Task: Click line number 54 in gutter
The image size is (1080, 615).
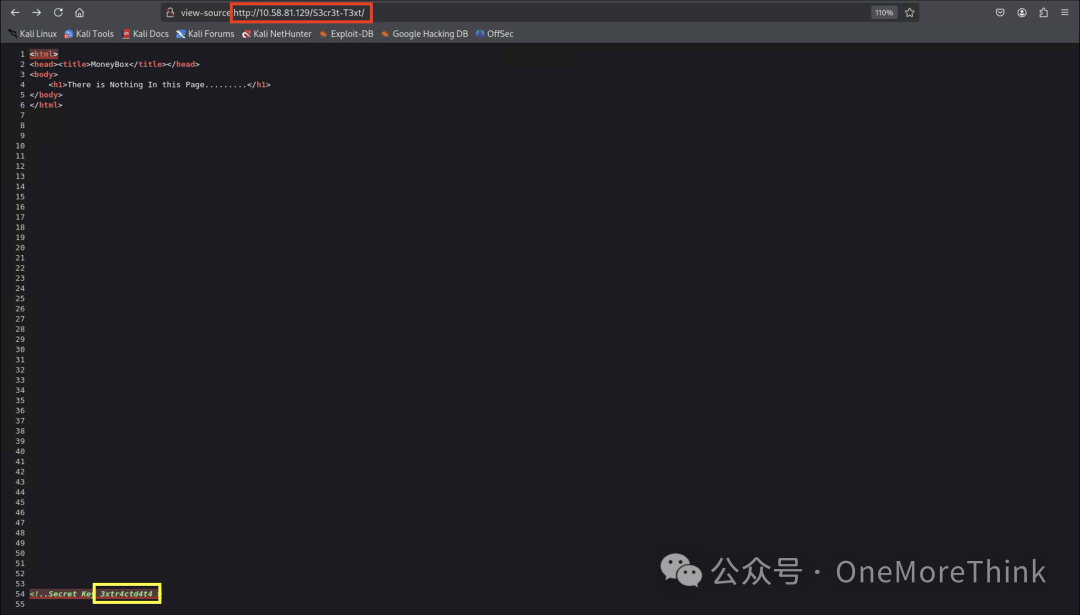Action: click(20, 594)
